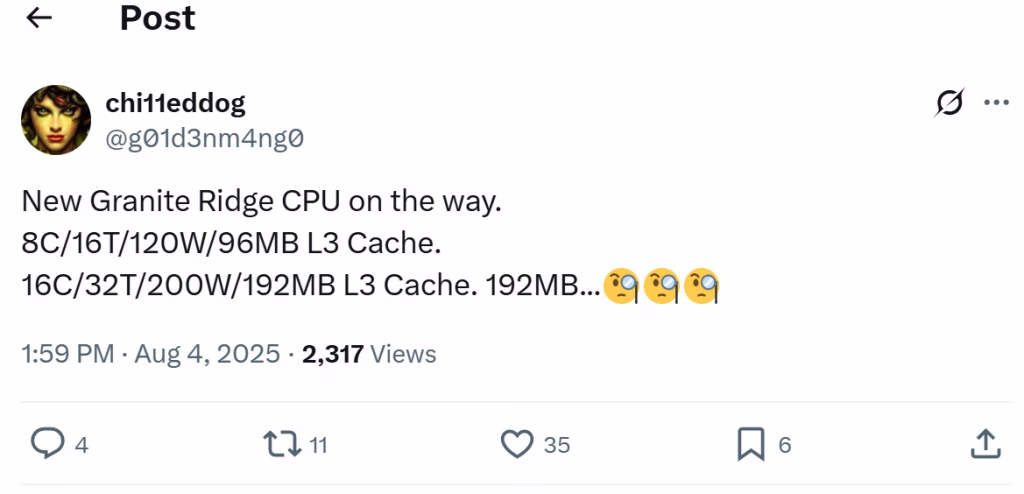Open the three-dot More options menu
The width and height of the screenshot is (1024, 494).
[x=996, y=103]
